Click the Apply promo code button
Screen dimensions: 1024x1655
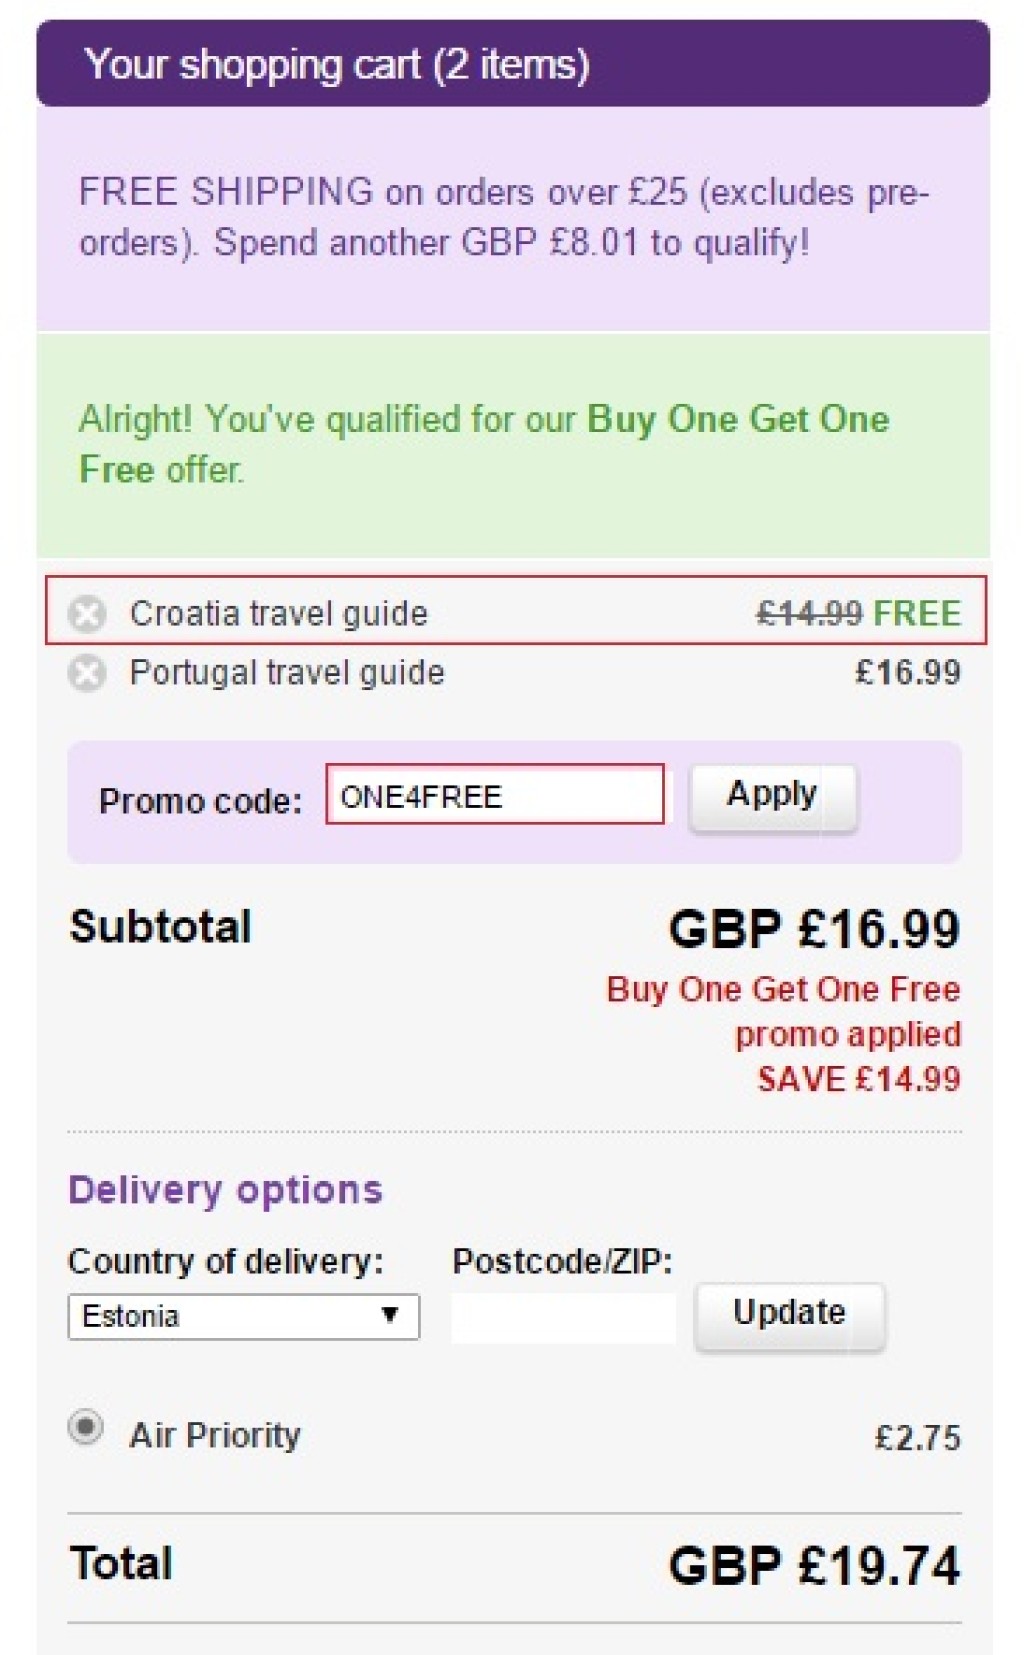point(772,797)
